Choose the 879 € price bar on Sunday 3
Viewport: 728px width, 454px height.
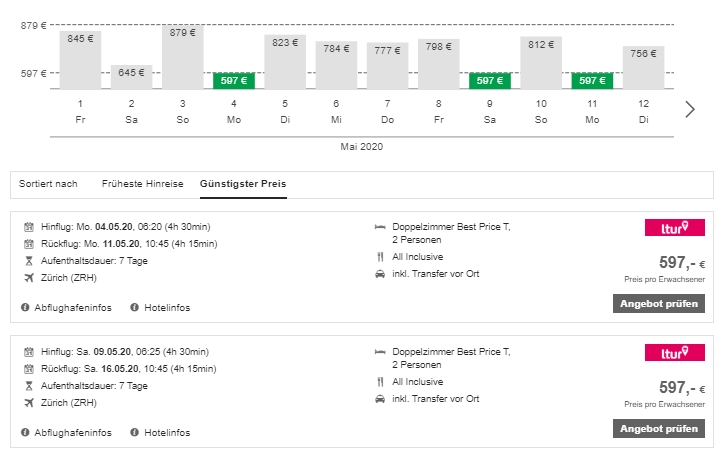pyautogui.click(x=183, y=58)
